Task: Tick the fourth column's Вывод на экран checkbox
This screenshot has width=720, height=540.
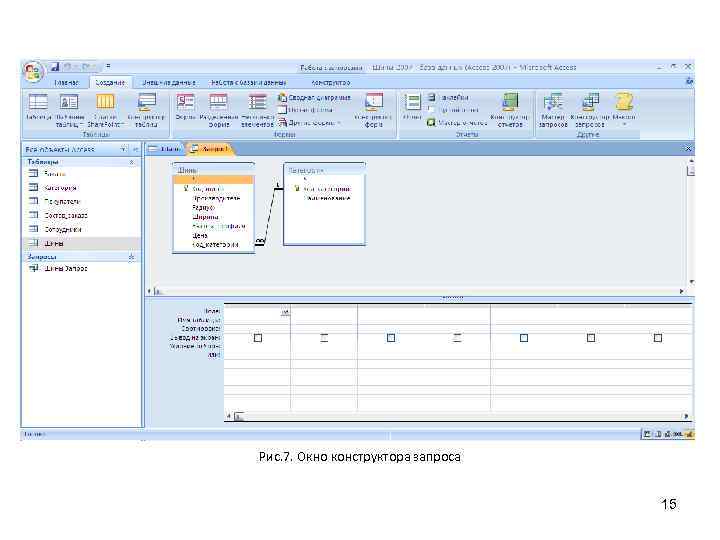Action: 457,338
